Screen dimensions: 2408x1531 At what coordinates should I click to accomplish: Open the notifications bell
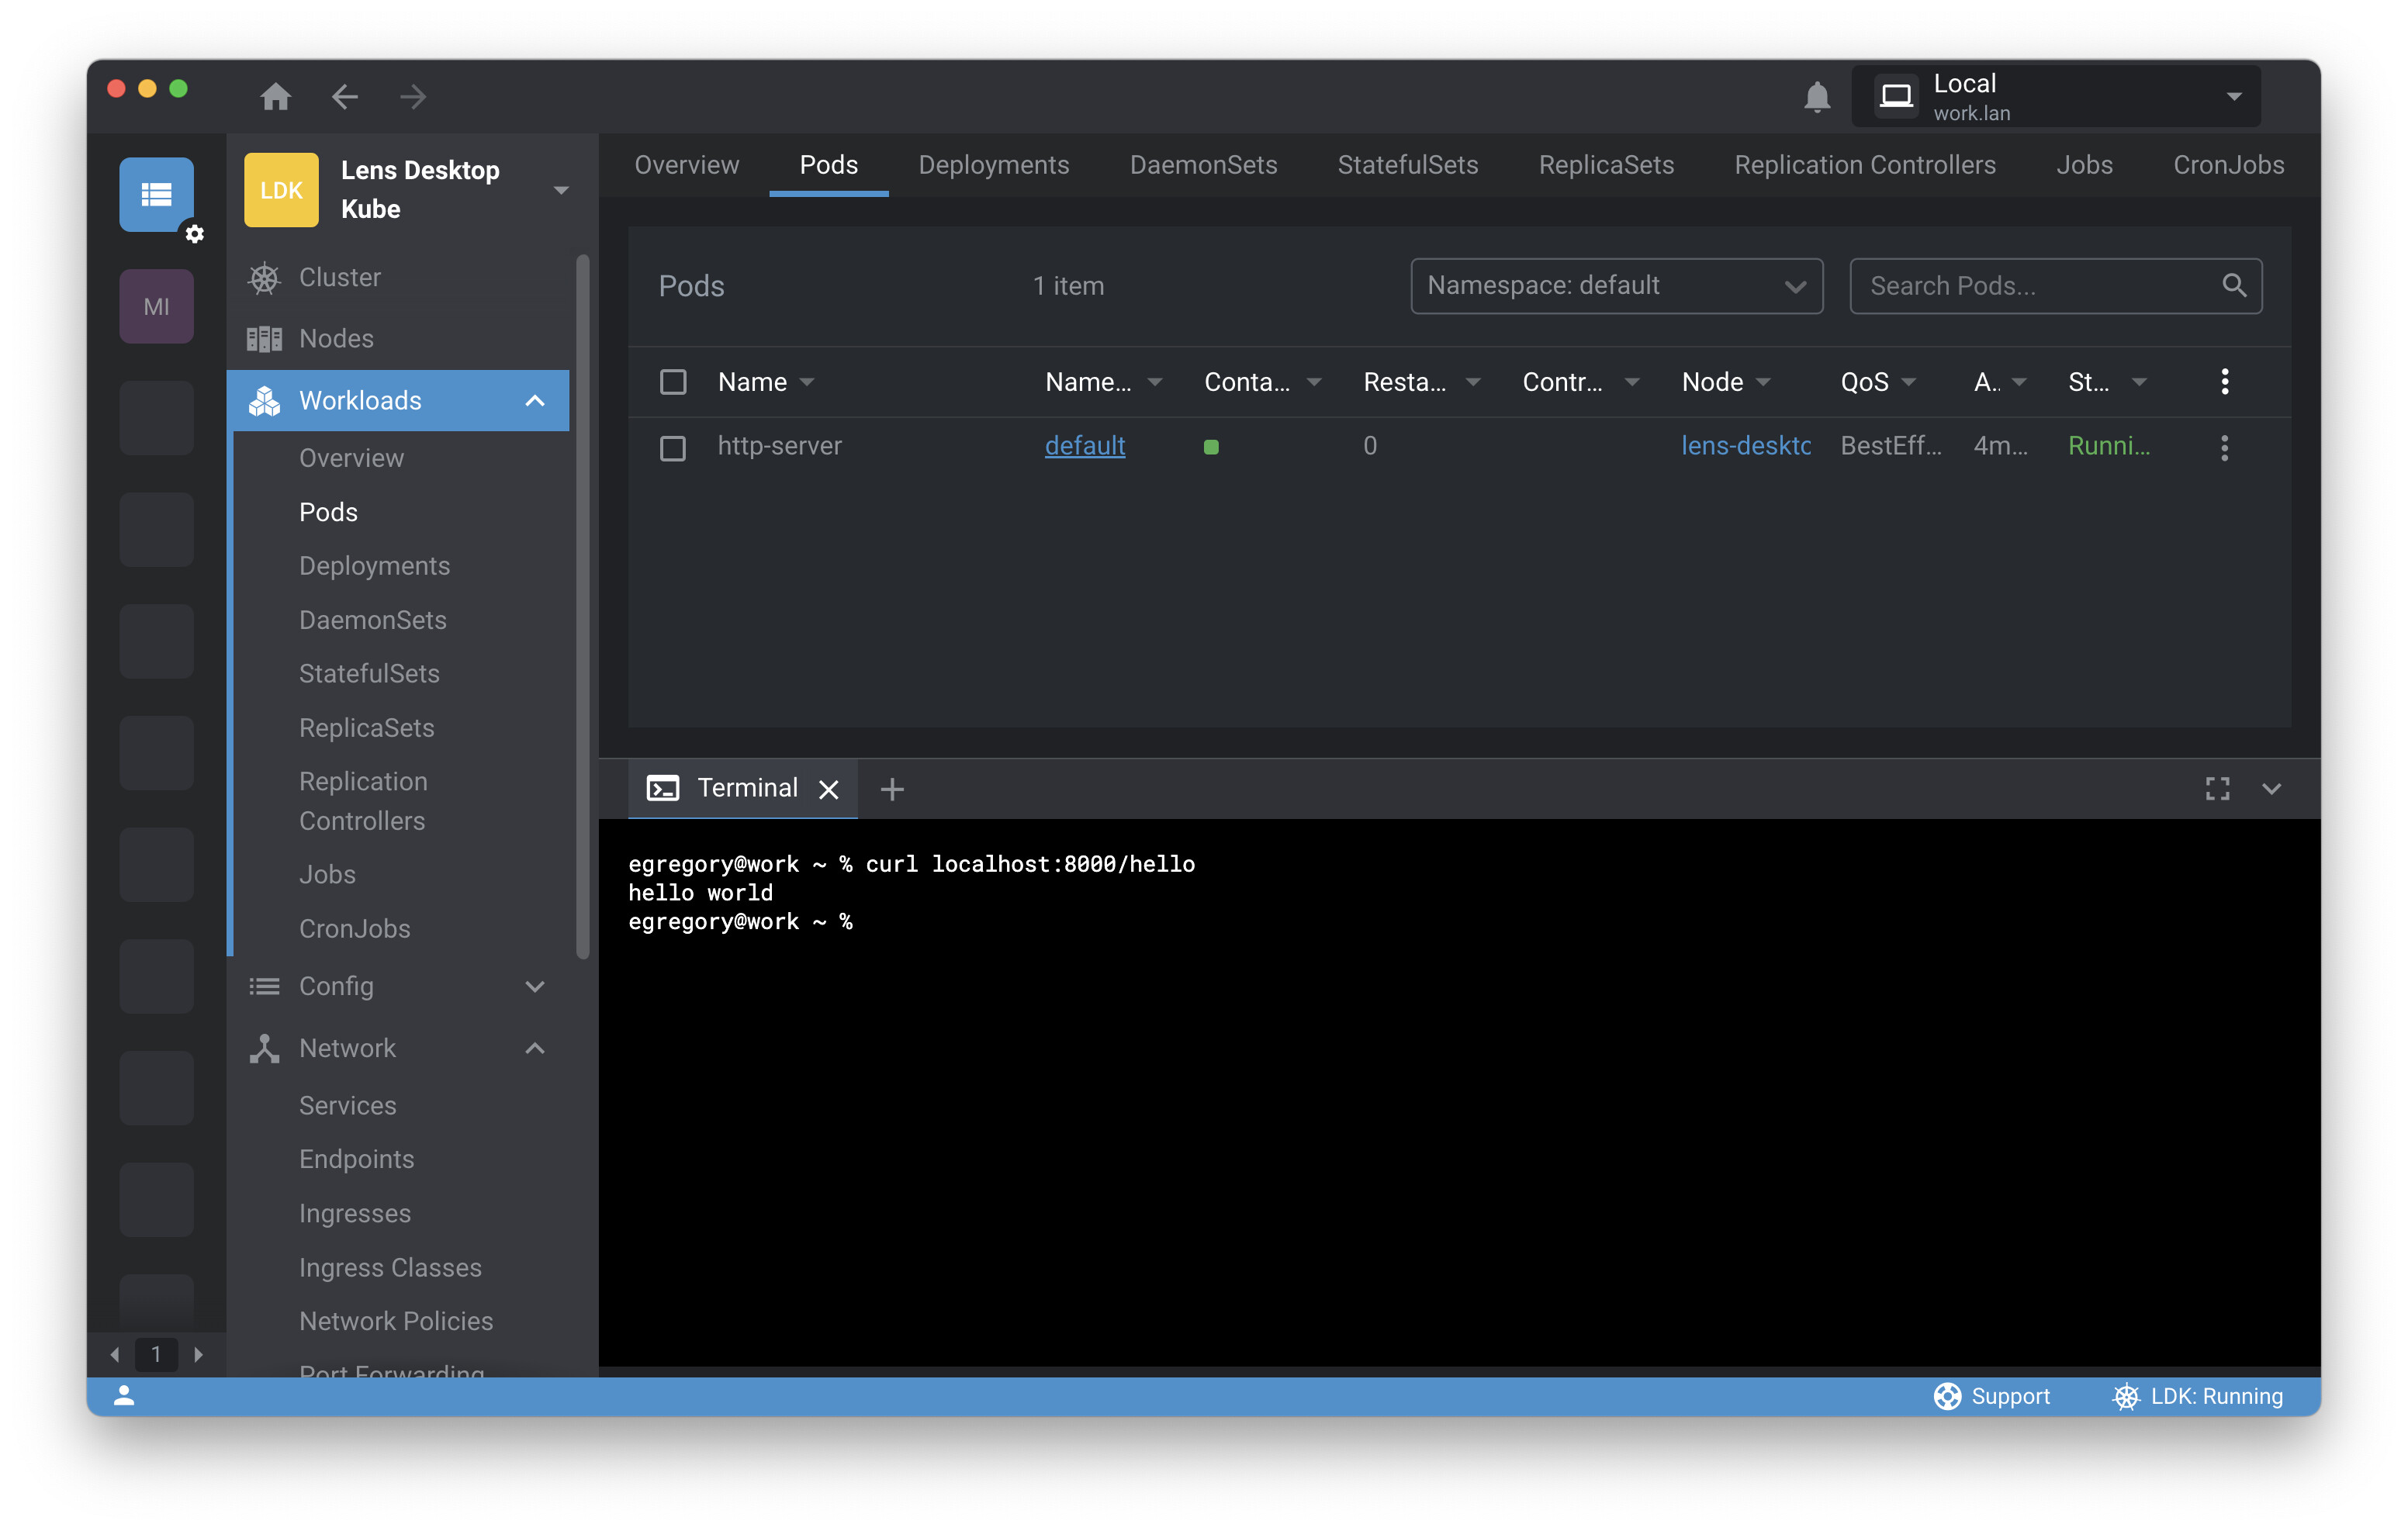(1816, 97)
